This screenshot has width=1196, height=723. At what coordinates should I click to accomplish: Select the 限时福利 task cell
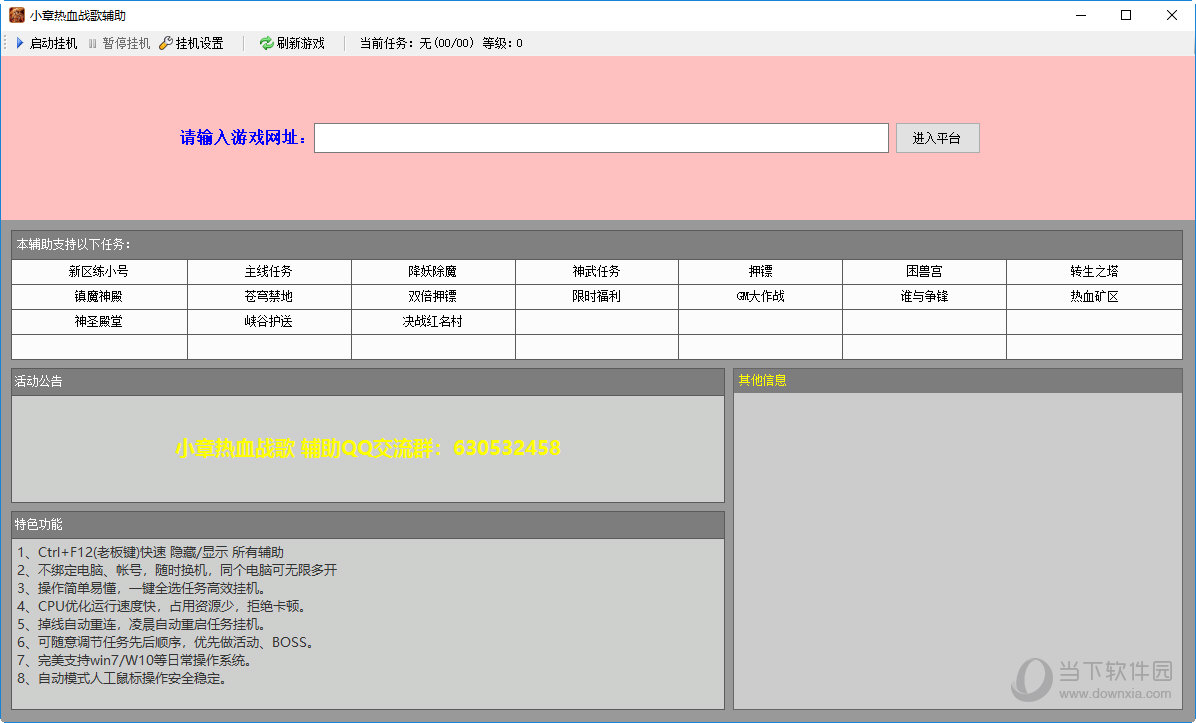(x=596, y=297)
